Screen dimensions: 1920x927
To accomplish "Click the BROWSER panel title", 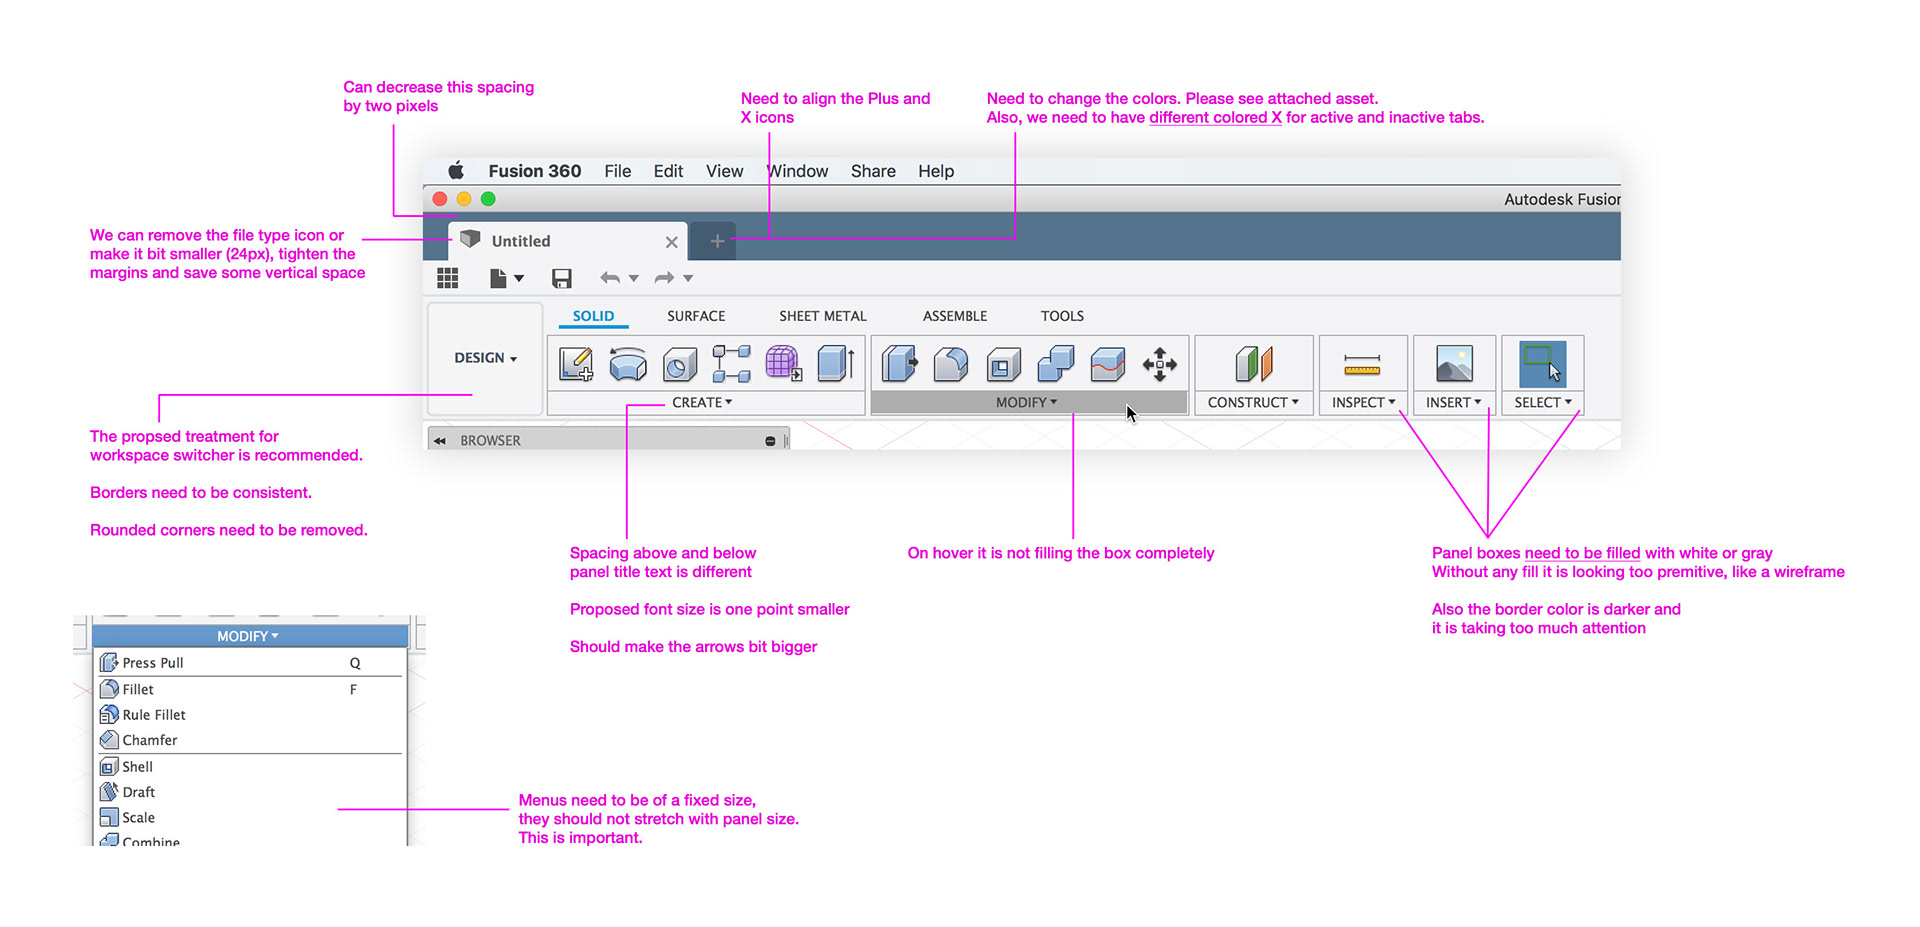I will pyautogui.click(x=491, y=441).
